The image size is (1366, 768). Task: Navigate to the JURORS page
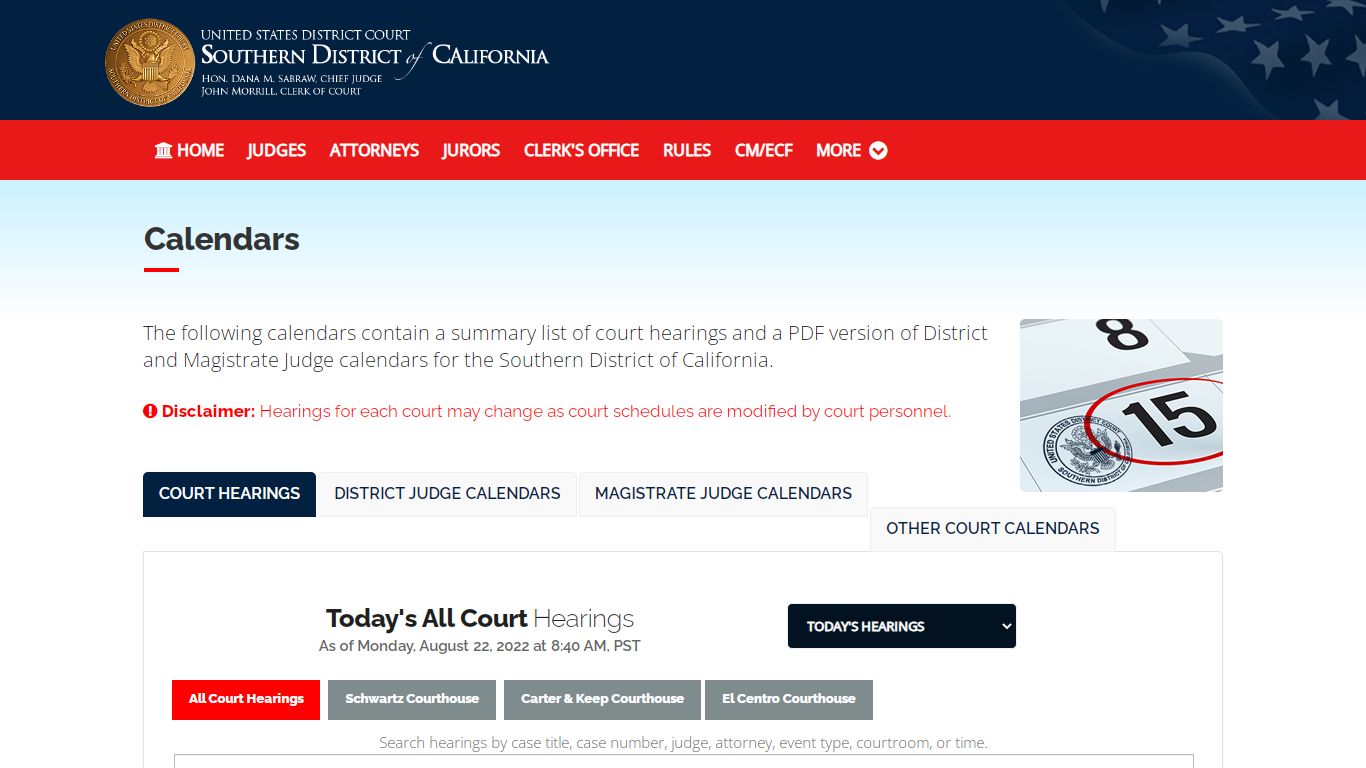(470, 150)
